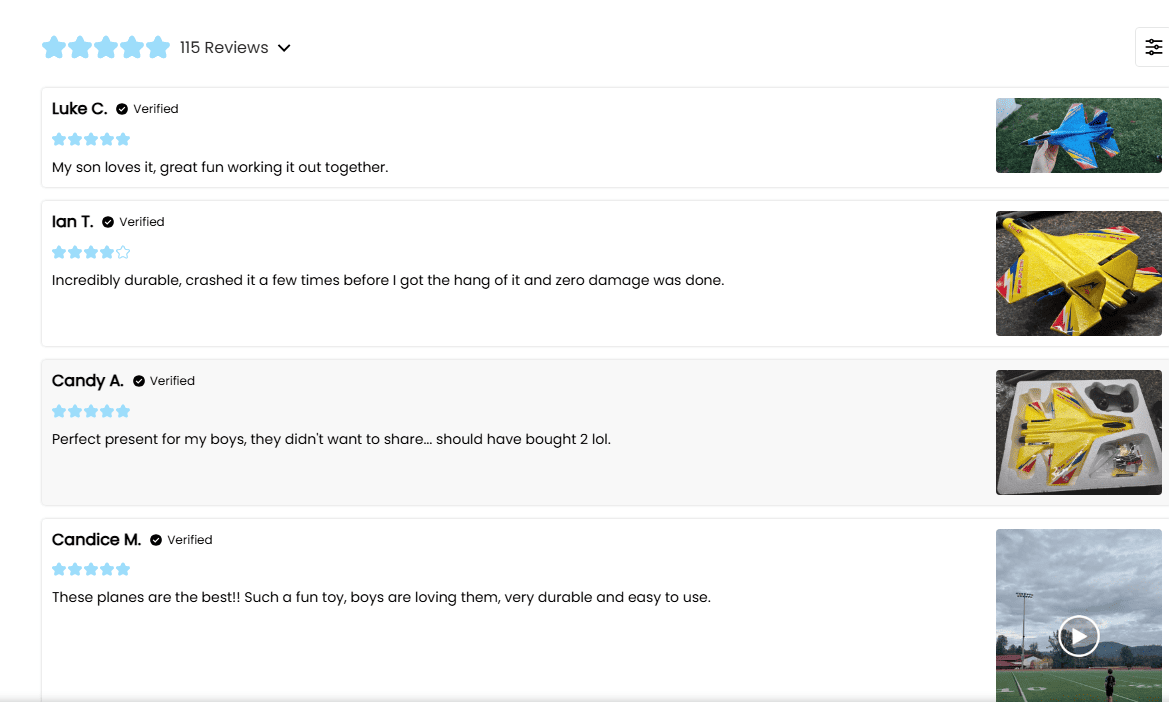Image resolution: width=1169 pixels, height=709 pixels.
Task: Open Luke C.'s blue plane photo
Action: [x=1078, y=135]
